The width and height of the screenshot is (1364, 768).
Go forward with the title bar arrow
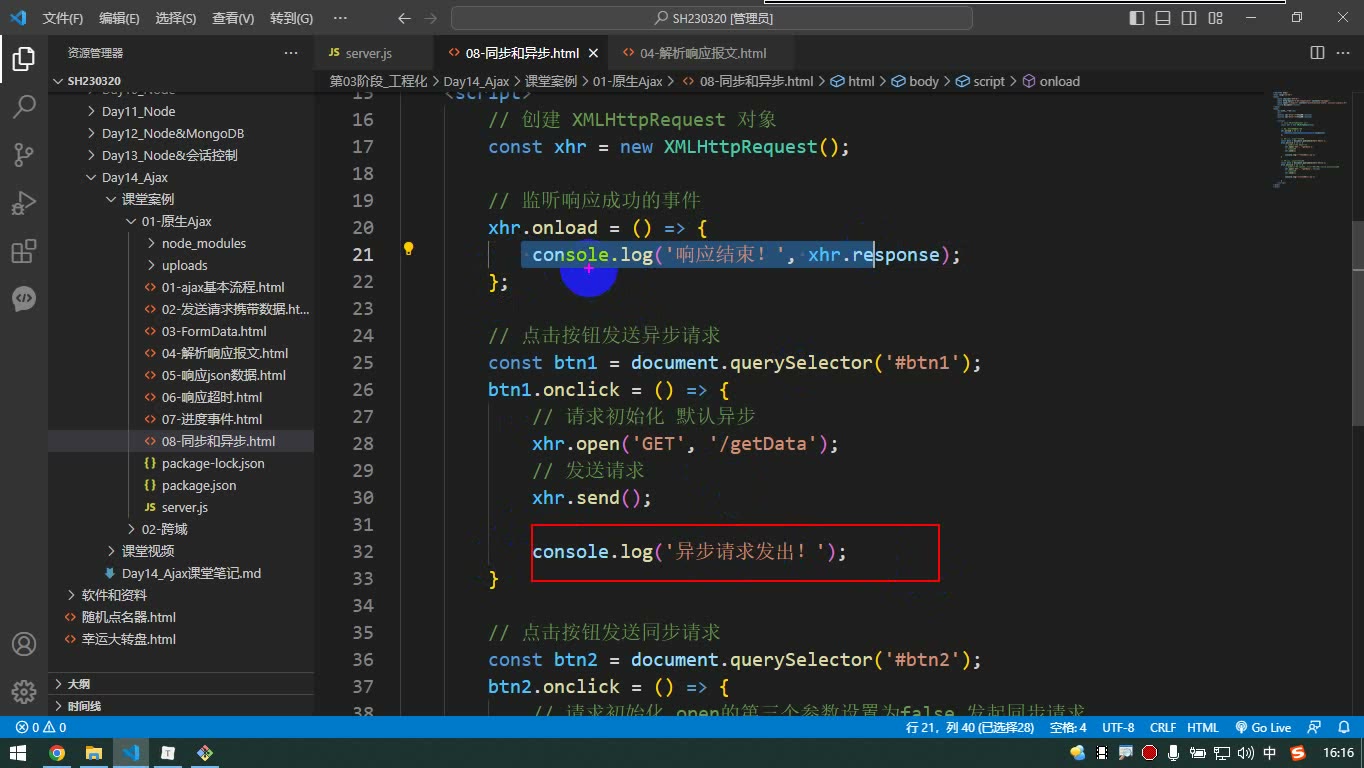433,18
